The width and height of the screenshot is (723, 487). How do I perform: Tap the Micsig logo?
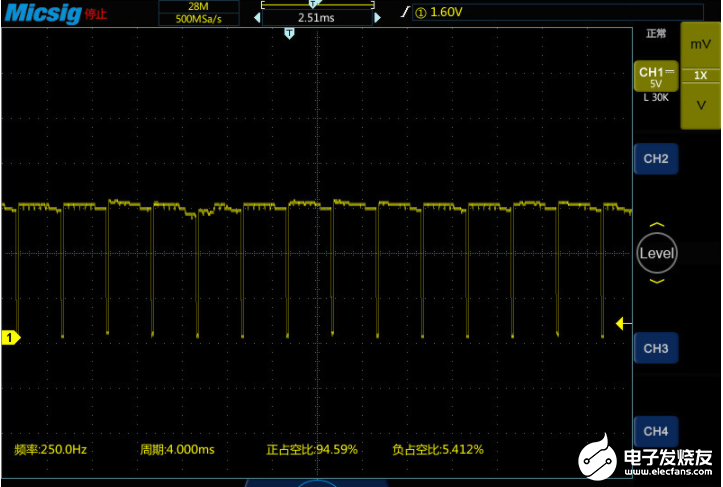pyautogui.click(x=43, y=13)
